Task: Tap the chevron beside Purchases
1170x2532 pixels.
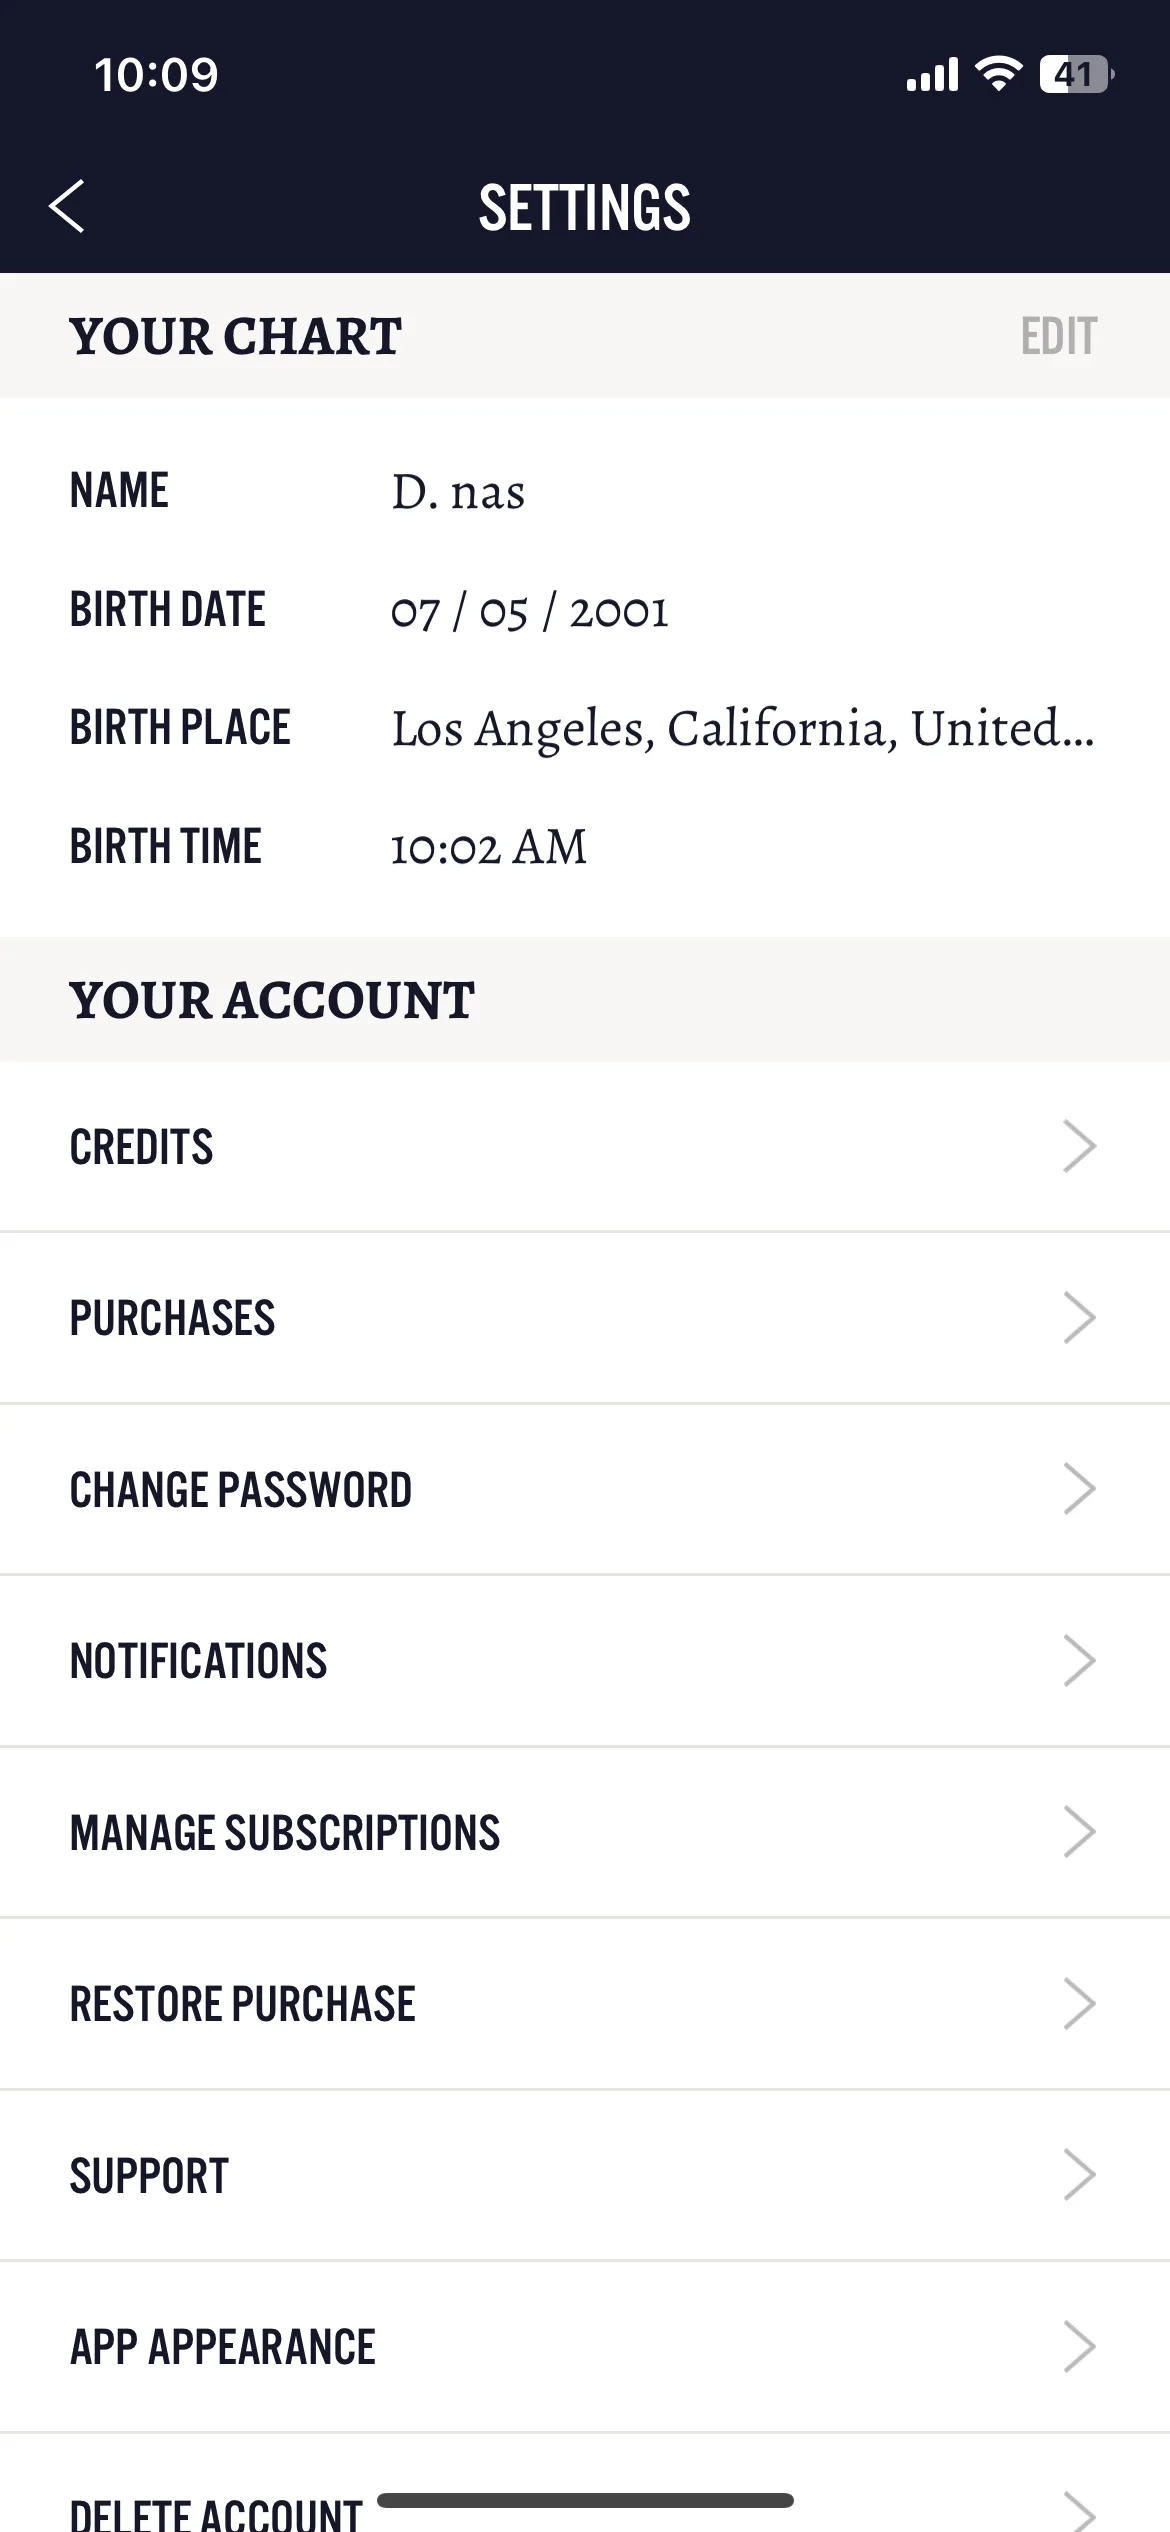Action: 1079,1317
